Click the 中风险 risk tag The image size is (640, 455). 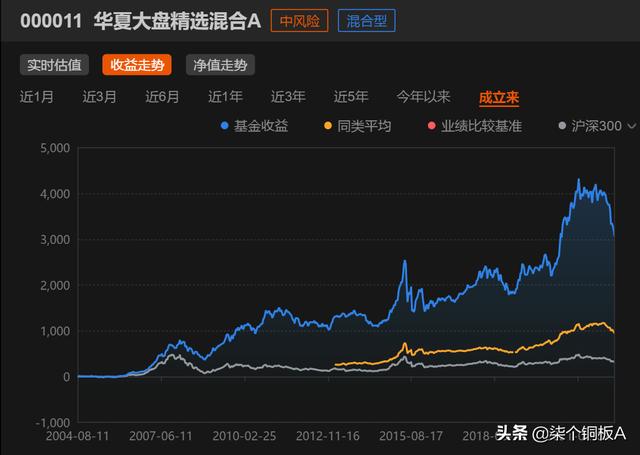pyautogui.click(x=300, y=21)
